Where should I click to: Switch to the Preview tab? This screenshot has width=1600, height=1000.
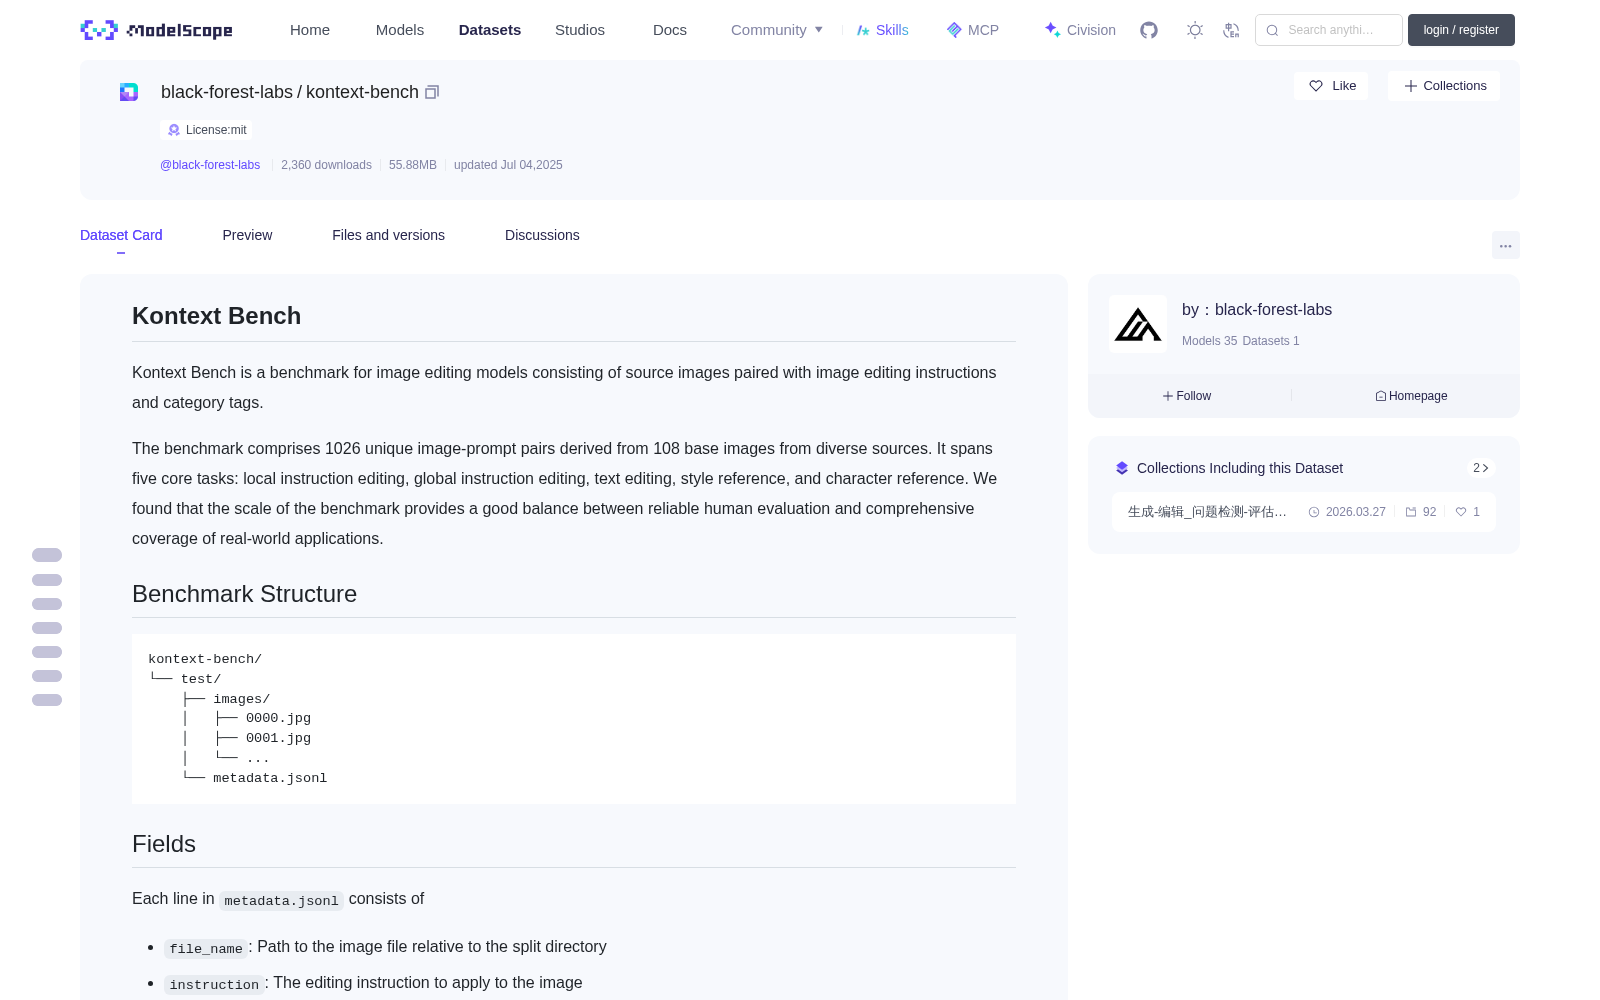[x=247, y=235]
